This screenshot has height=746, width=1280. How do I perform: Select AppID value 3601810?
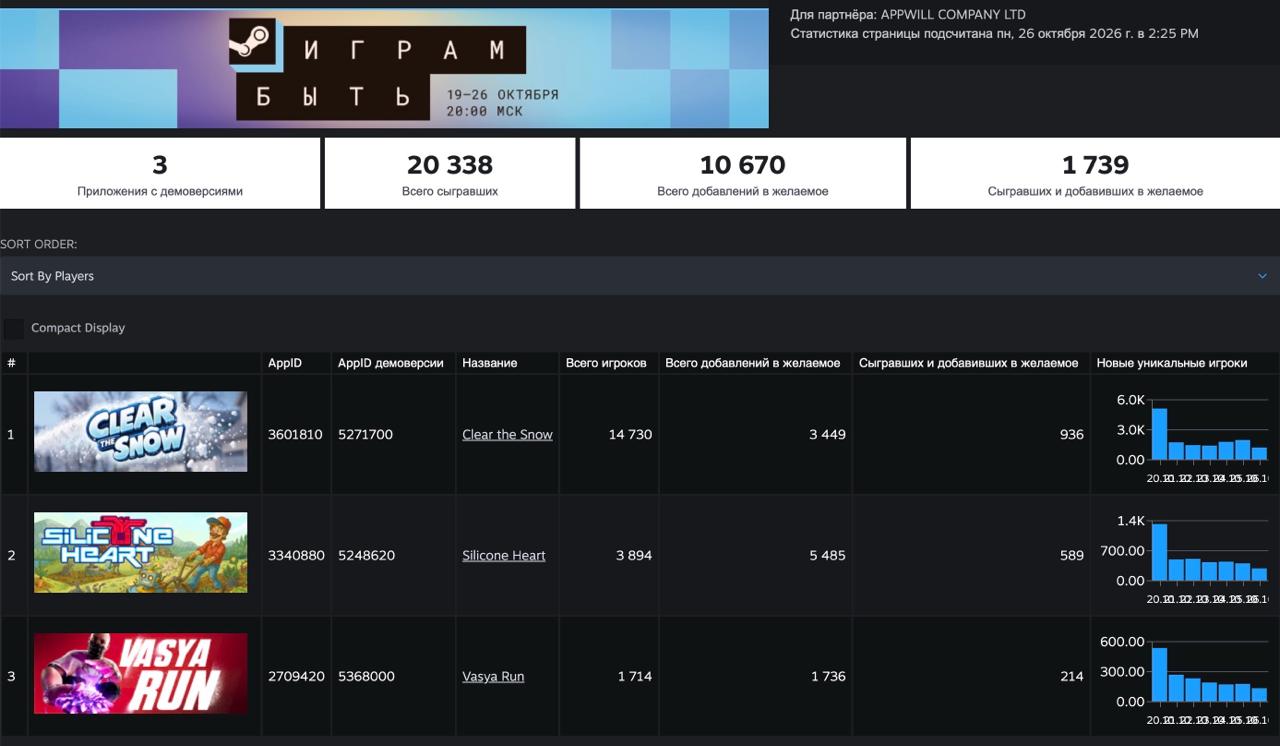(295, 435)
